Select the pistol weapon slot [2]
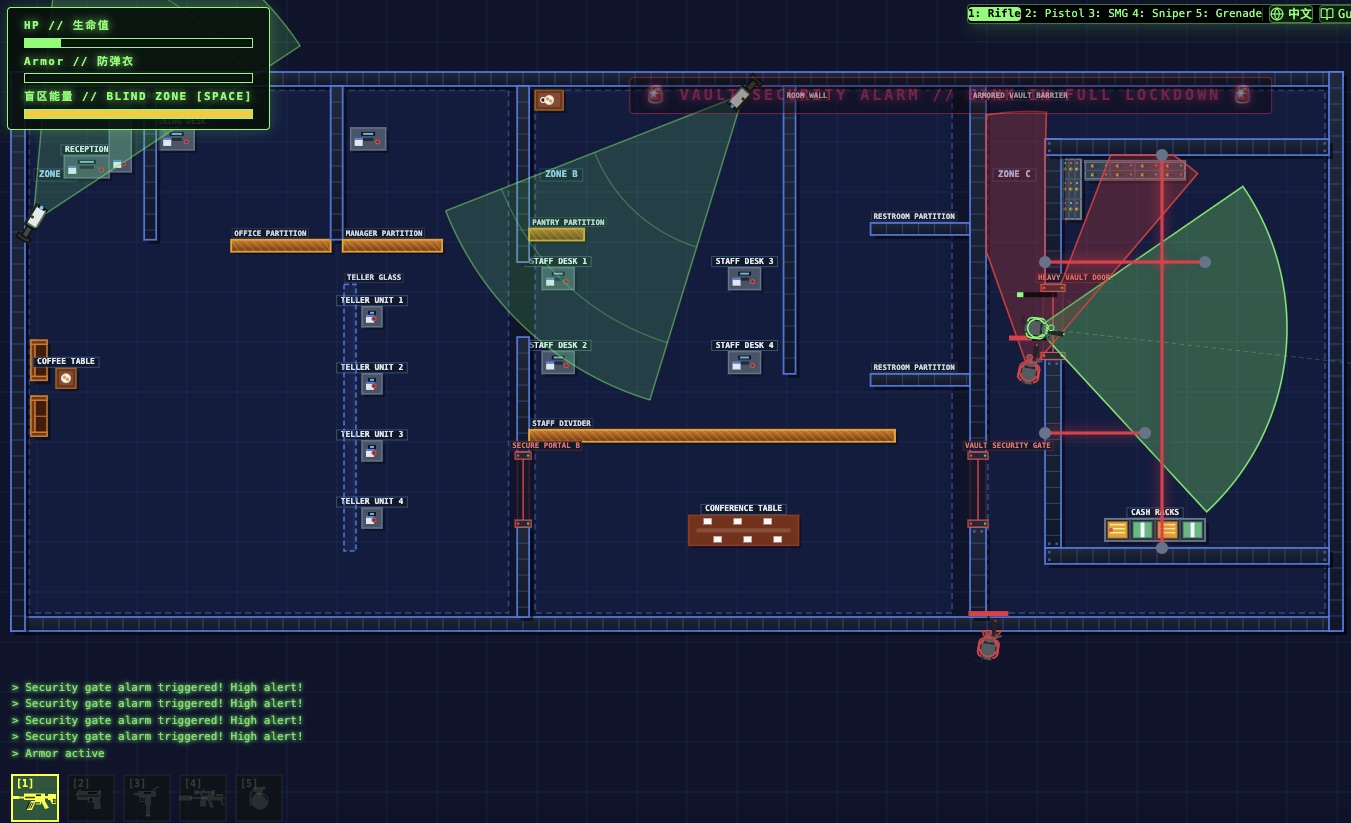The height and width of the screenshot is (823, 1351). click(91, 798)
